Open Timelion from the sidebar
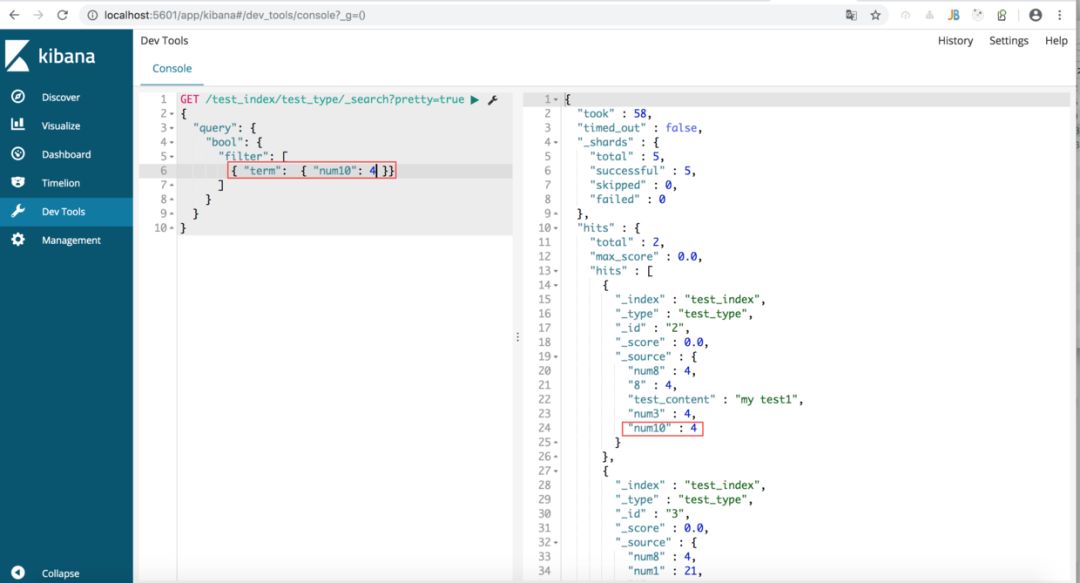 tap(60, 183)
